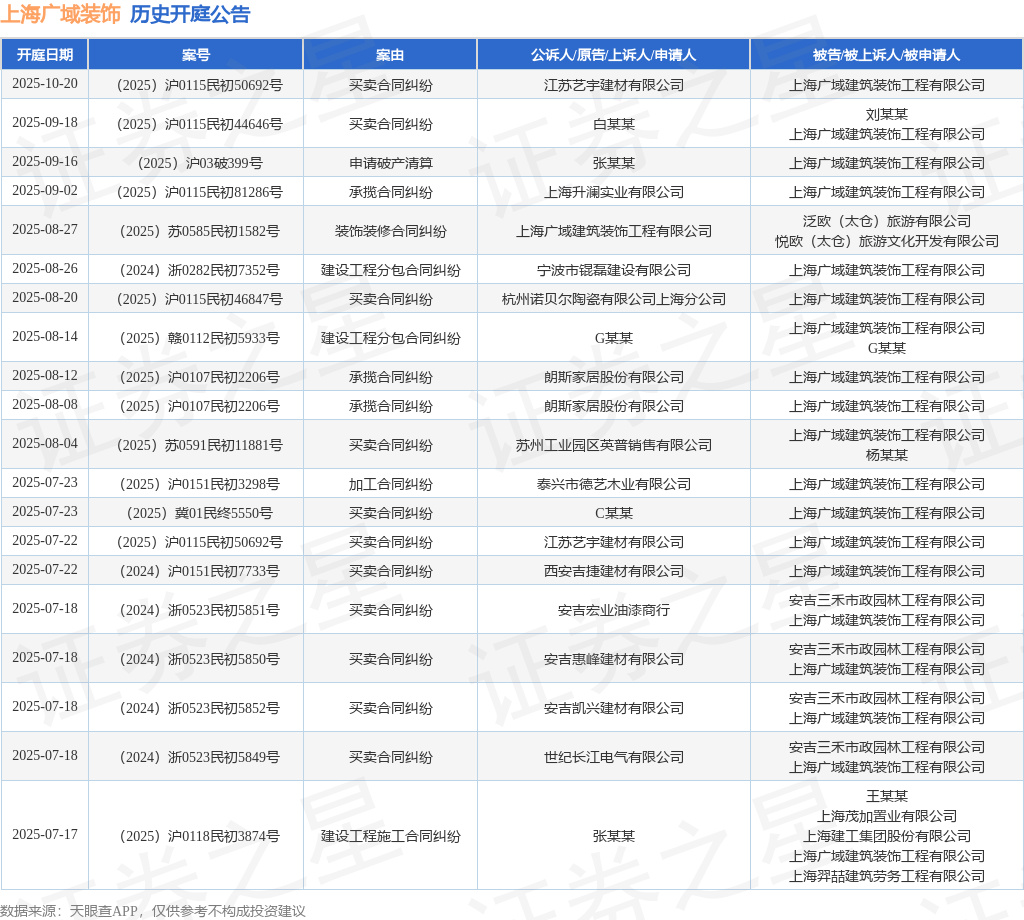Select the date 2025-08-04
1024x920 pixels.
point(44,444)
